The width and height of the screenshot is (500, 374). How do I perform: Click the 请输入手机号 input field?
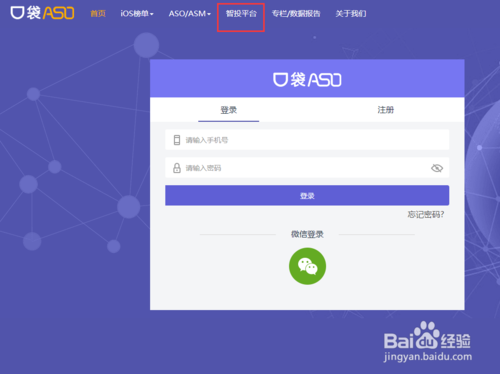pyautogui.click(x=307, y=140)
